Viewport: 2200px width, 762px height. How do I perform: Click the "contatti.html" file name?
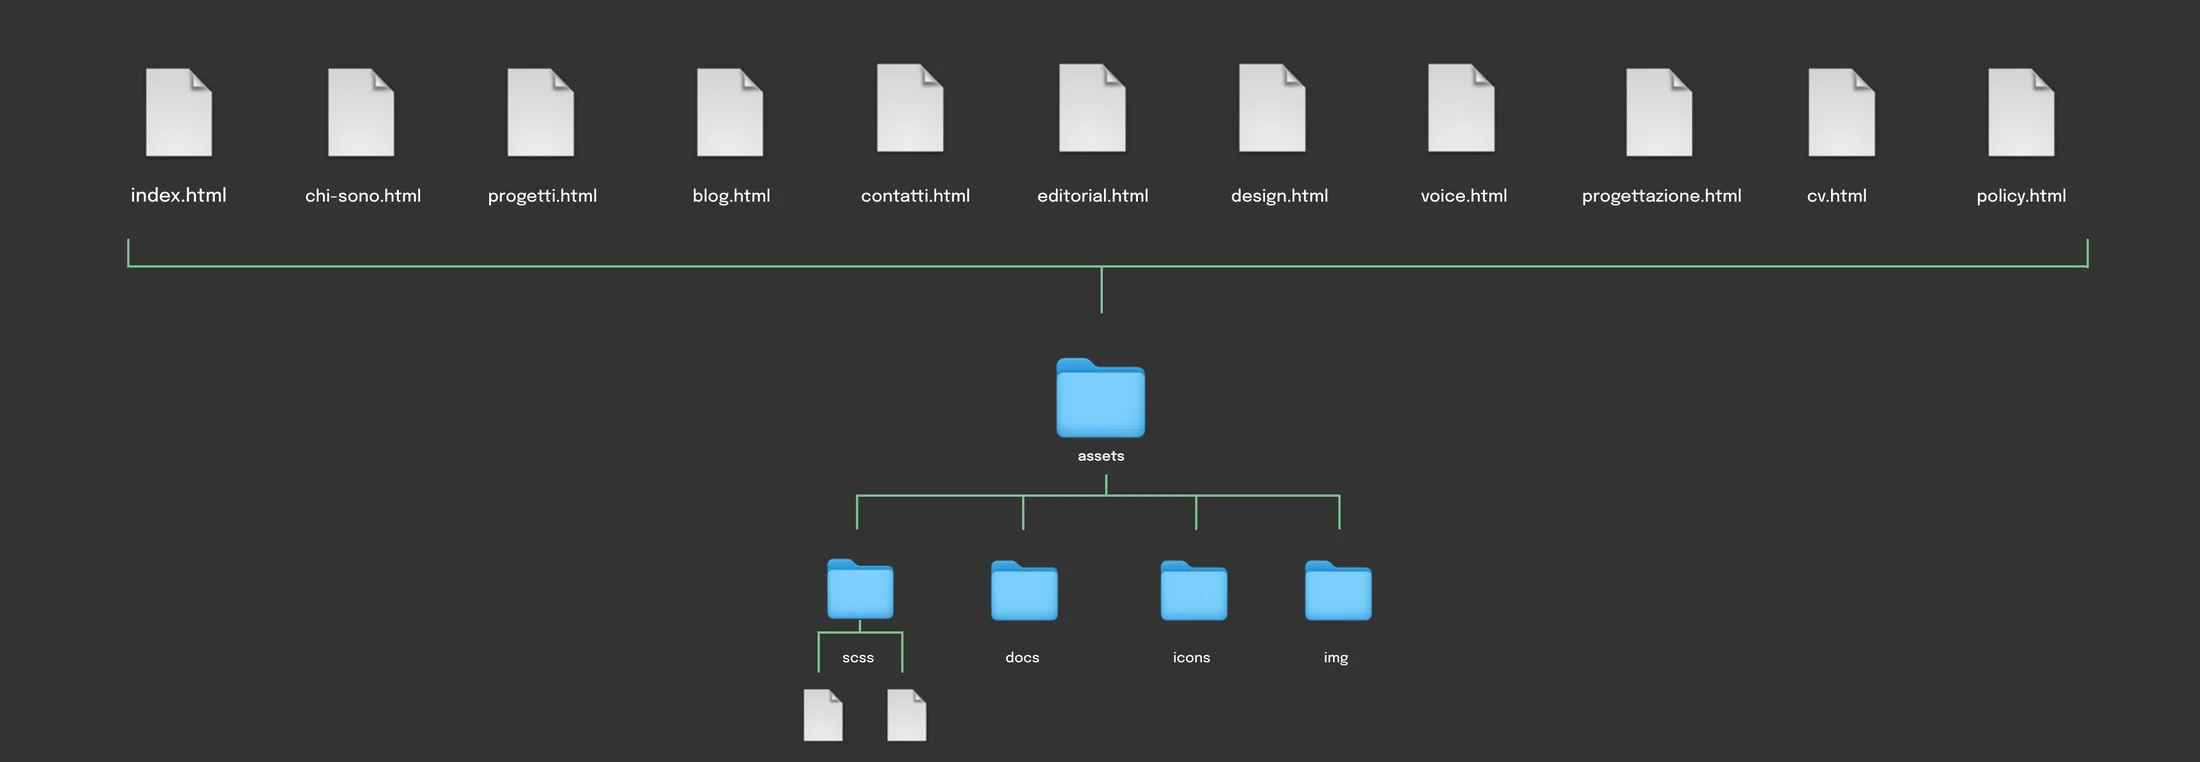coord(915,196)
